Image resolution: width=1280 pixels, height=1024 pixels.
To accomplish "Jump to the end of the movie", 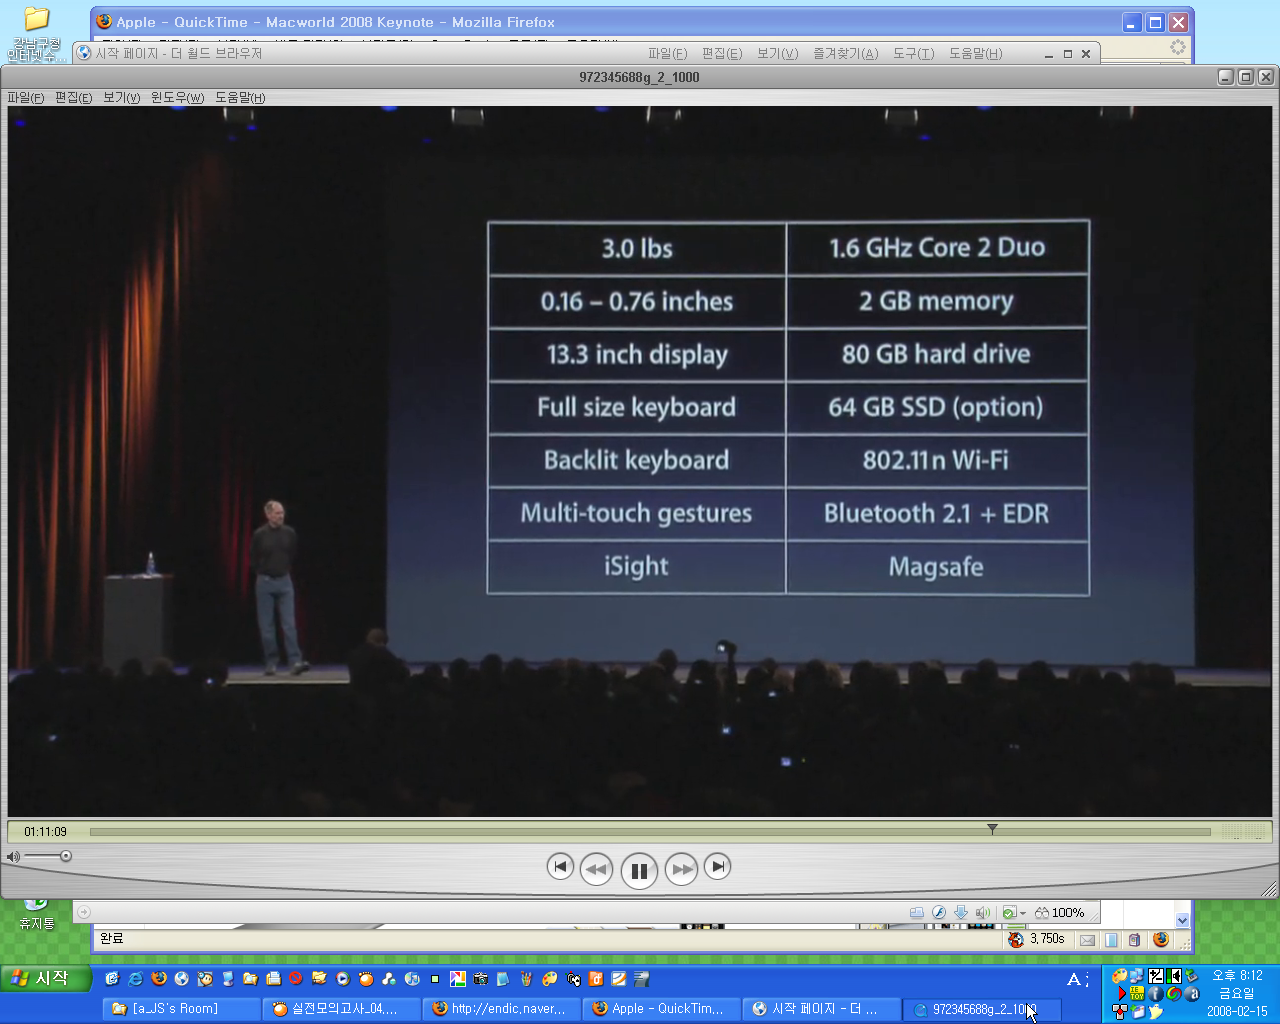I will click(718, 866).
